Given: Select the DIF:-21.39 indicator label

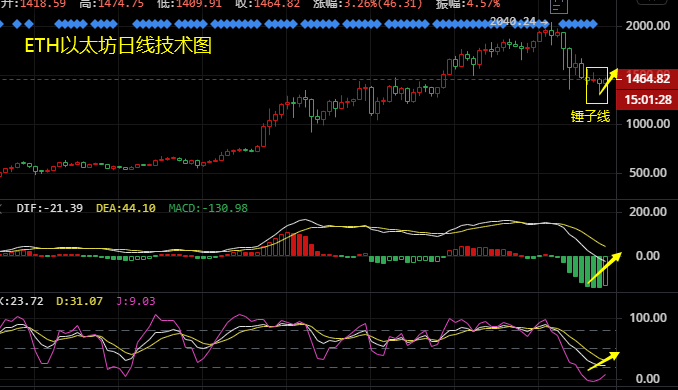Looking at the screenshot, I should point(50,208).
